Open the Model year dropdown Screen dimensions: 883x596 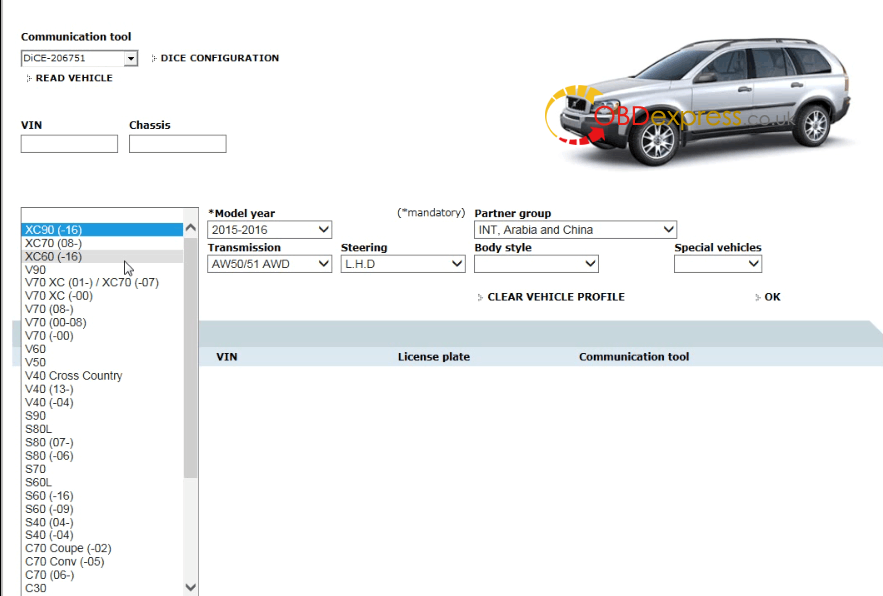point(269,230)
